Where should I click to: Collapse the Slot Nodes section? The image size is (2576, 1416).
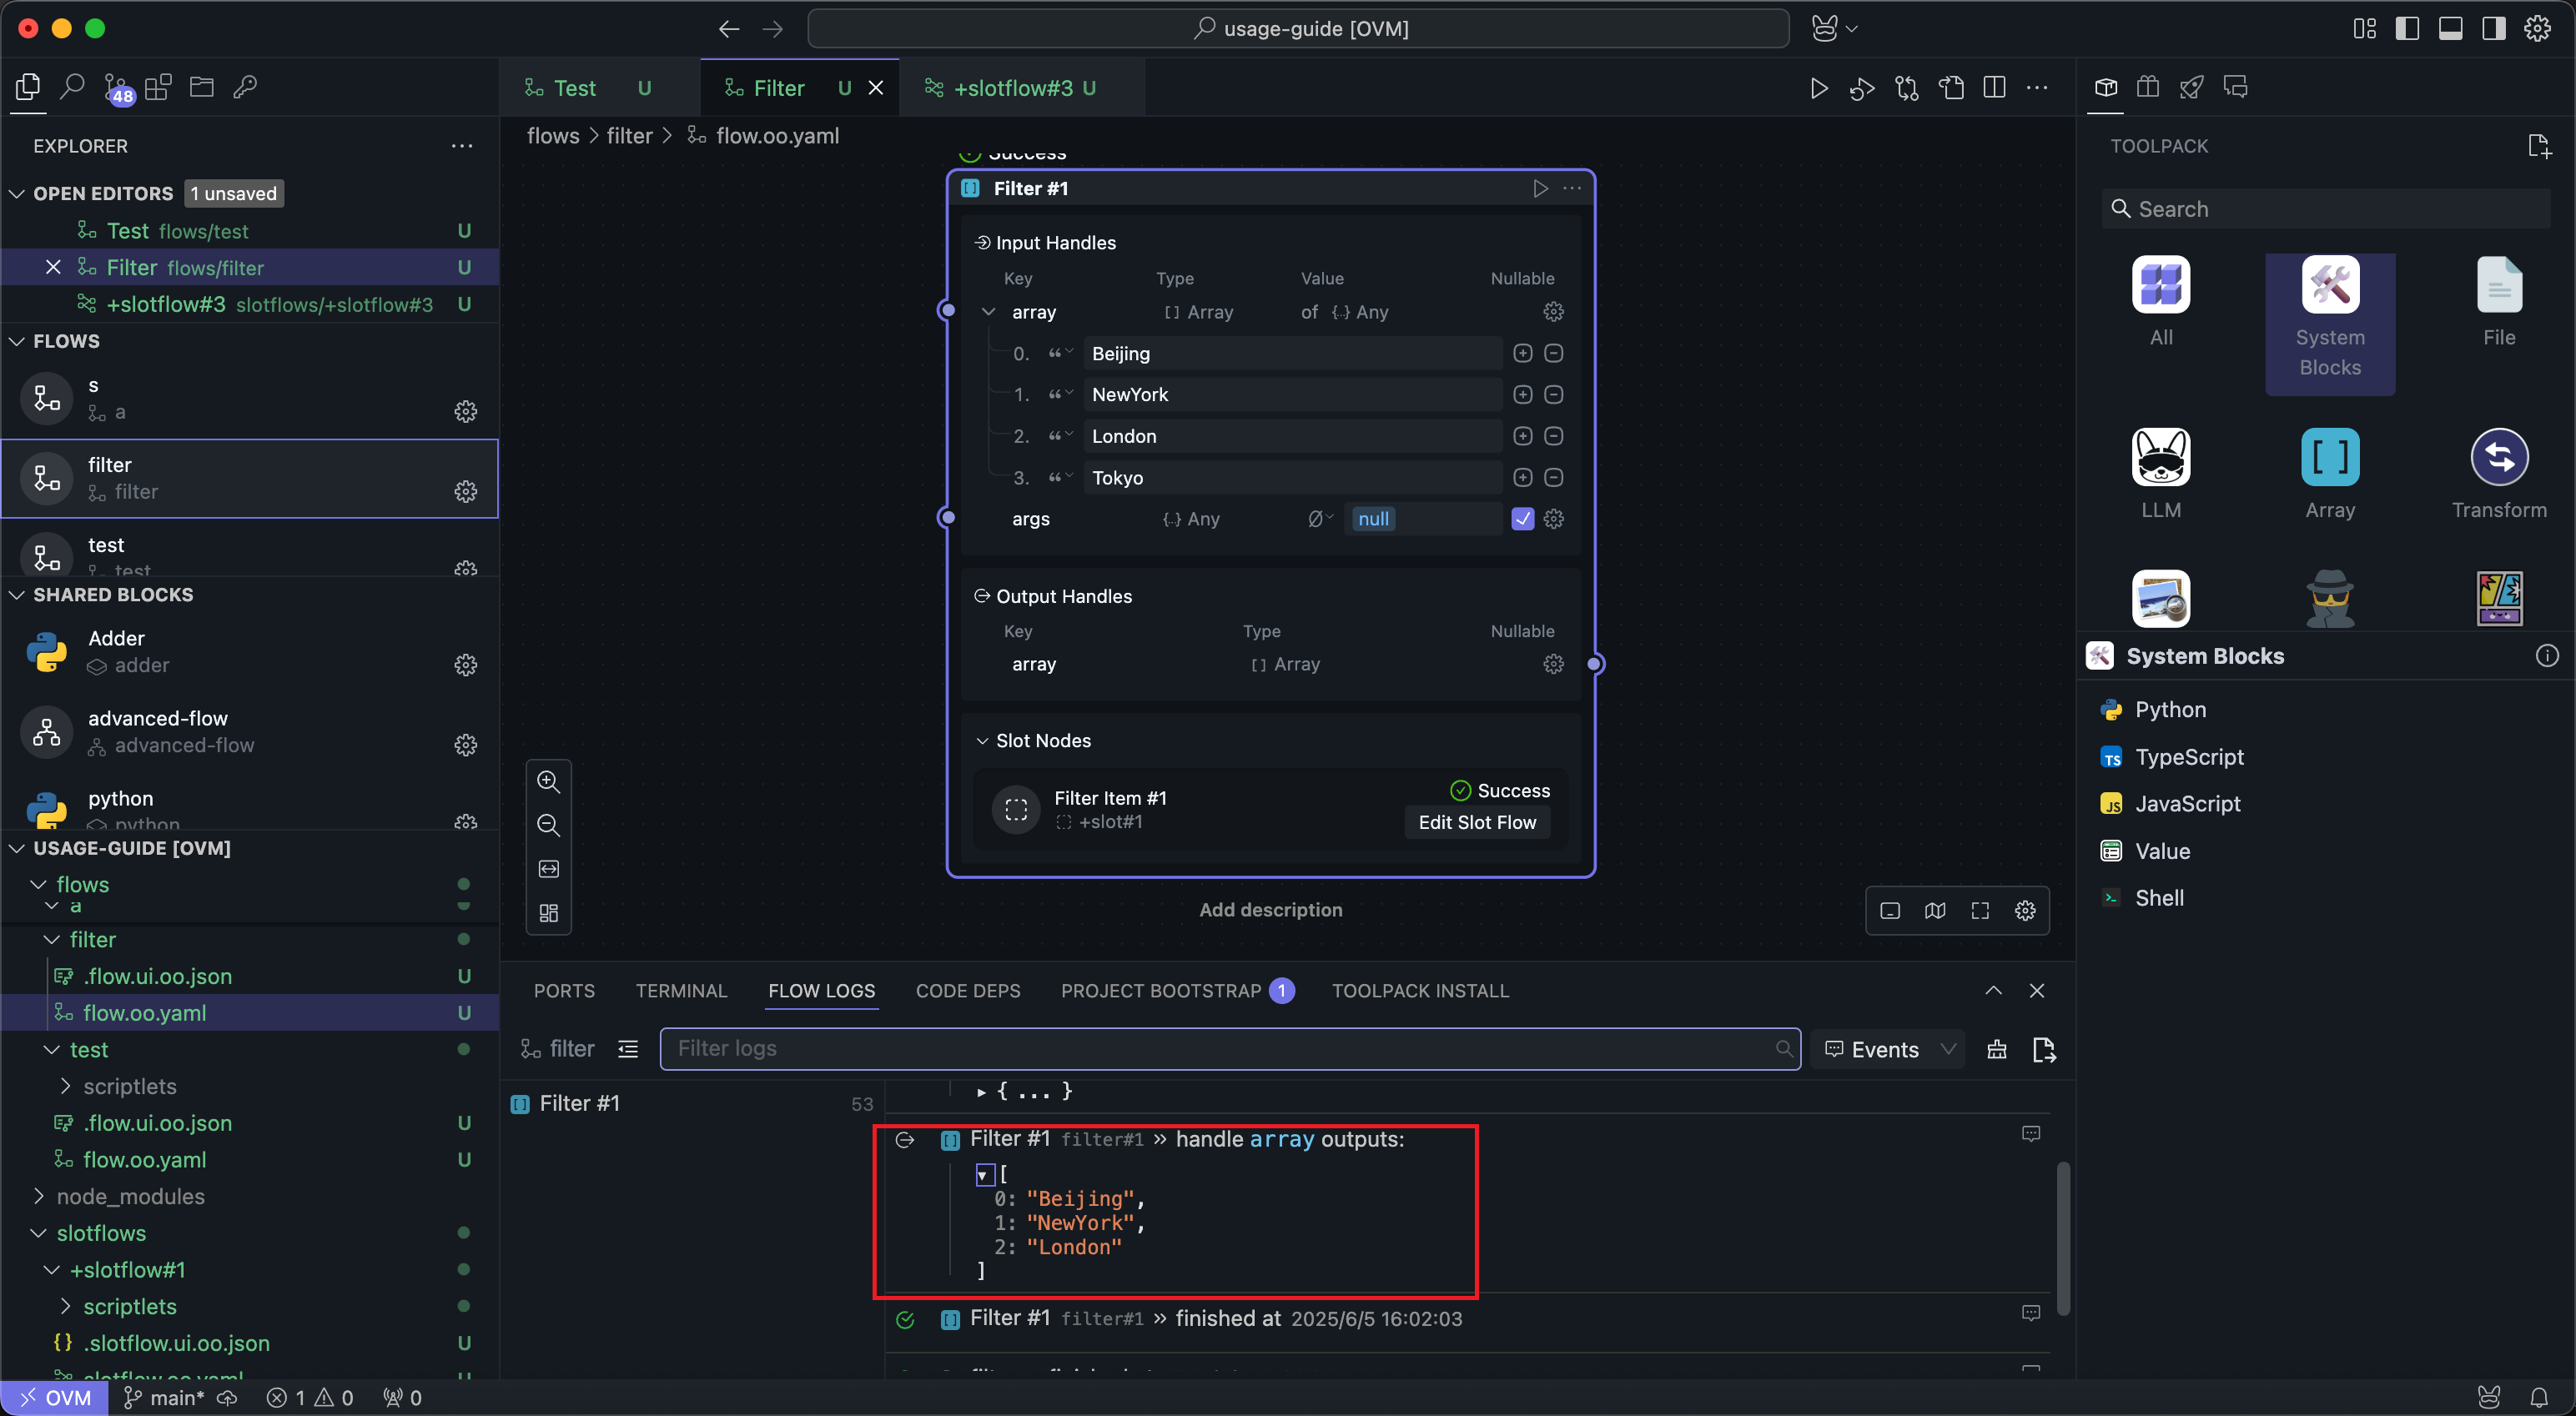pyautogui.click(x=982, y=741)
